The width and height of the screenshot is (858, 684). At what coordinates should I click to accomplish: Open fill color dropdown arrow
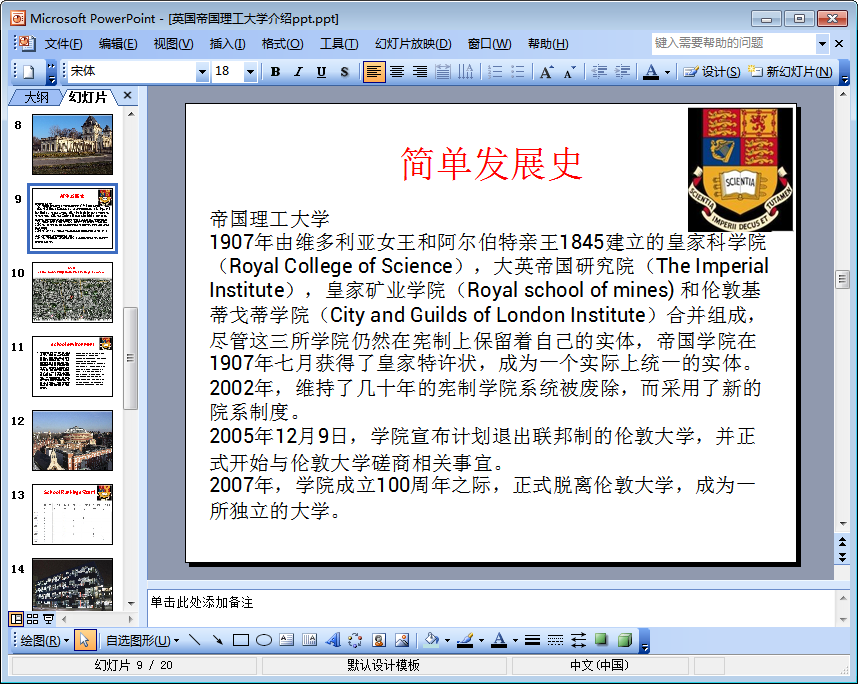click(447, 640)
